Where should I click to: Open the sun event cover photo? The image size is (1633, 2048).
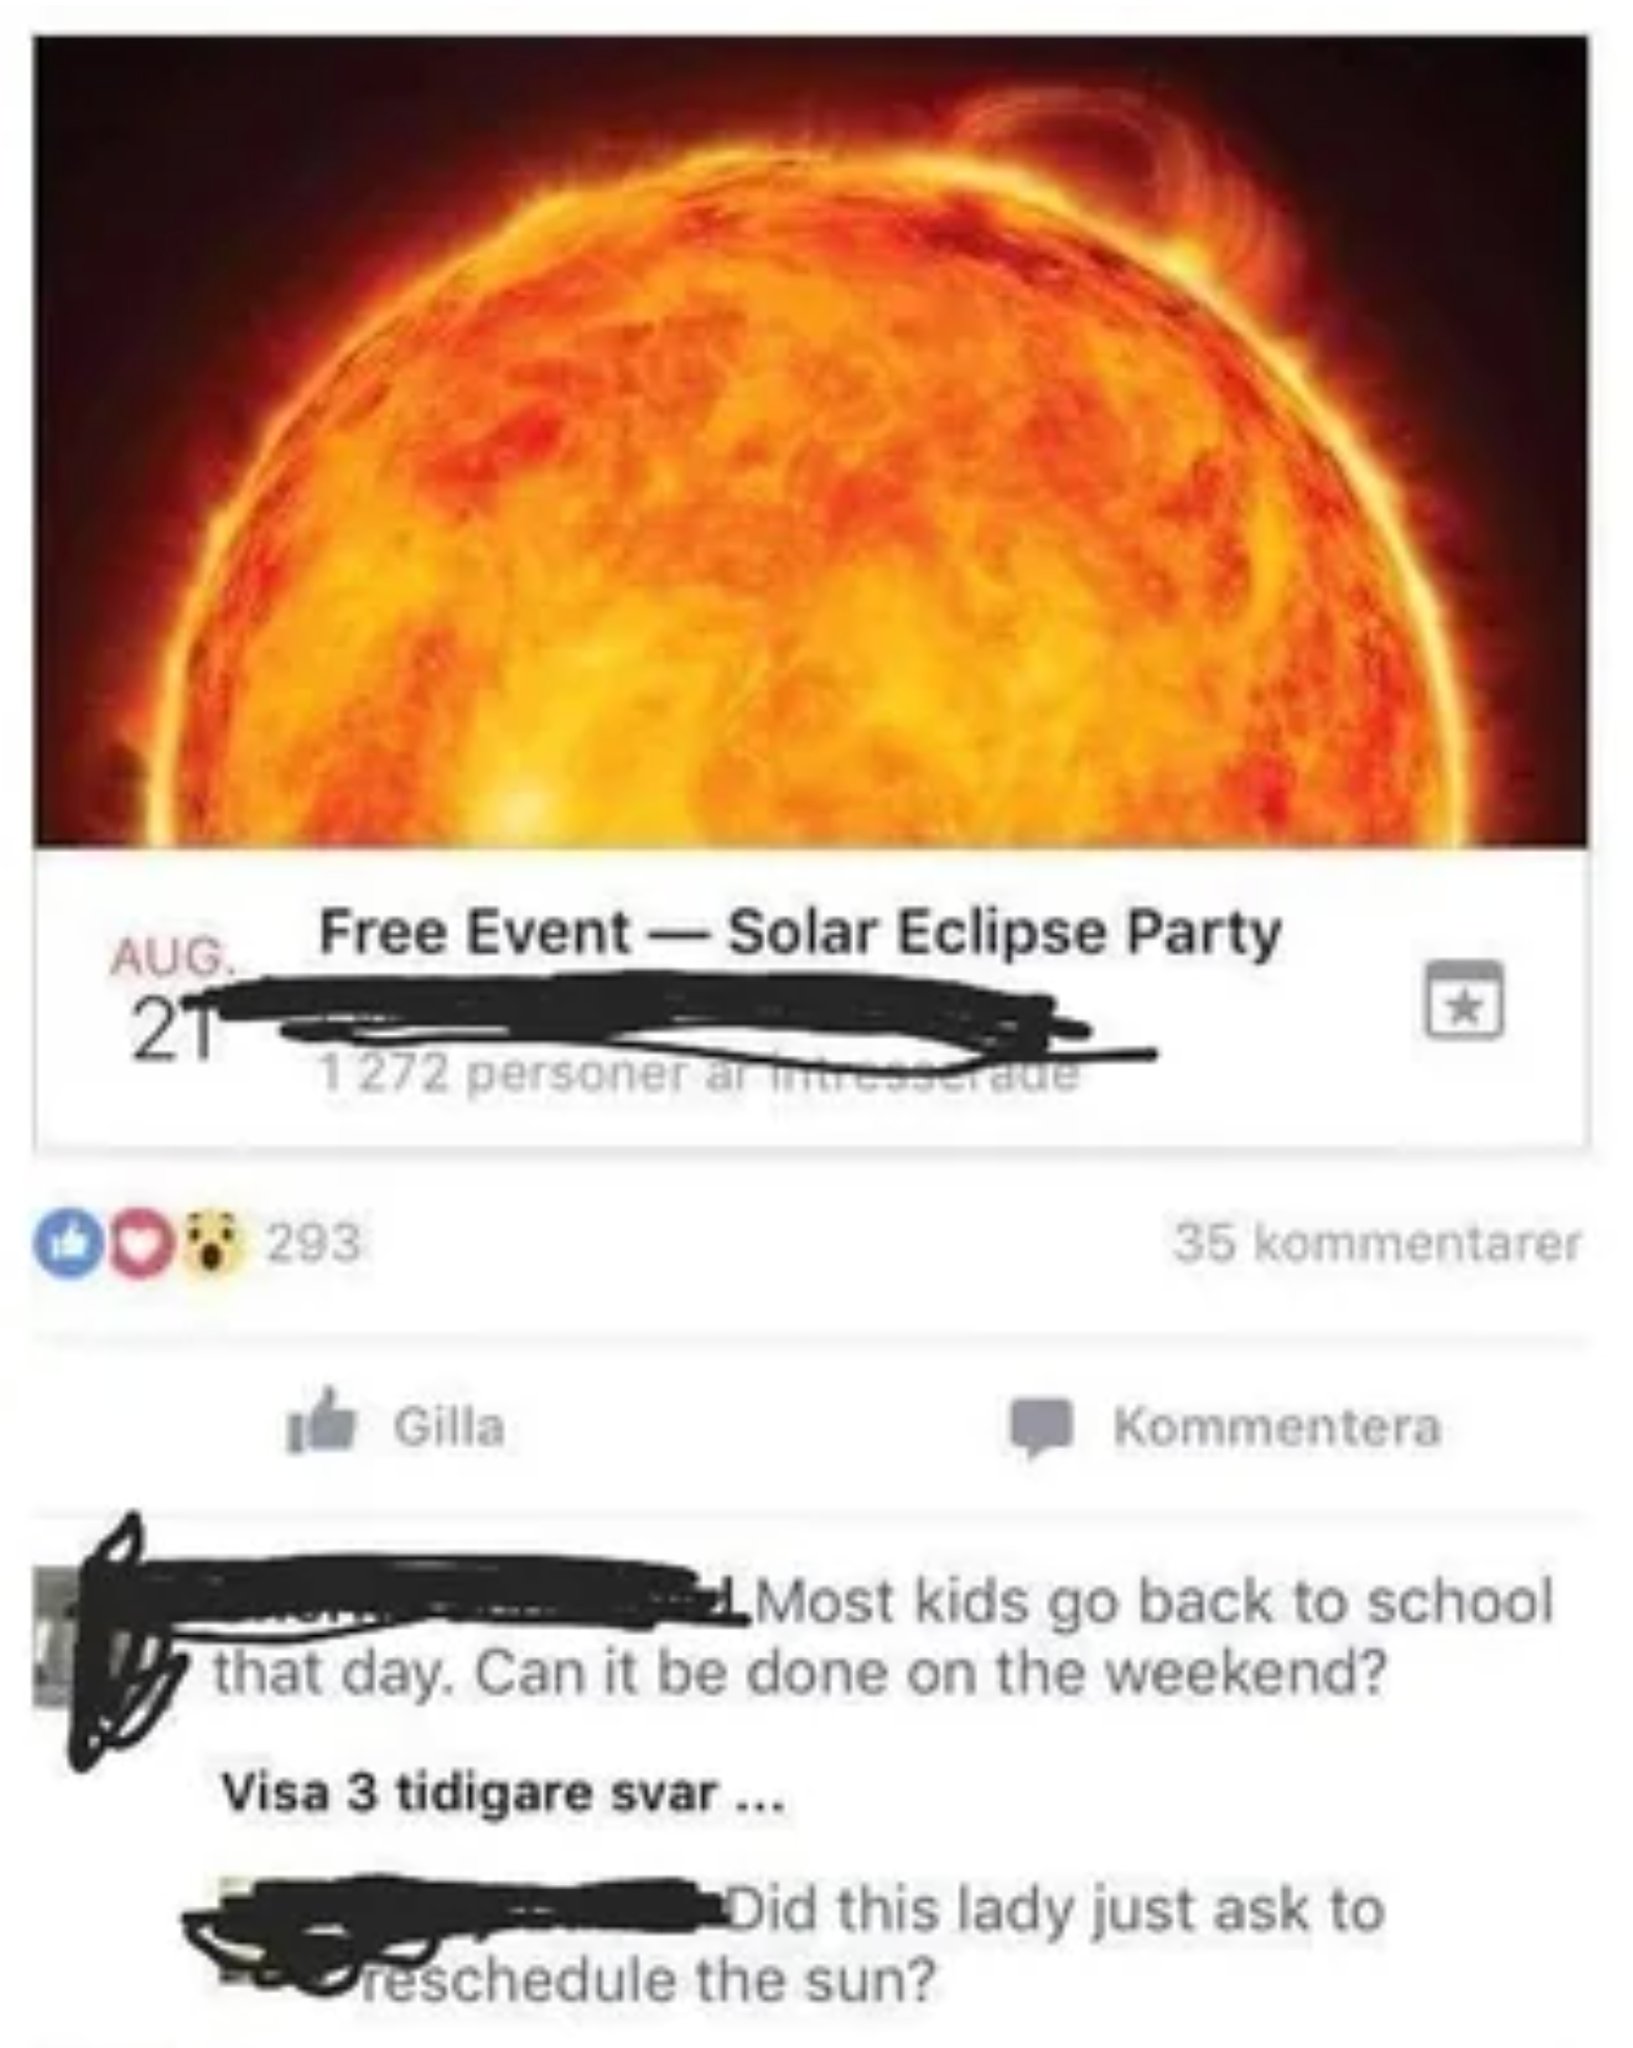coord(810,441)
